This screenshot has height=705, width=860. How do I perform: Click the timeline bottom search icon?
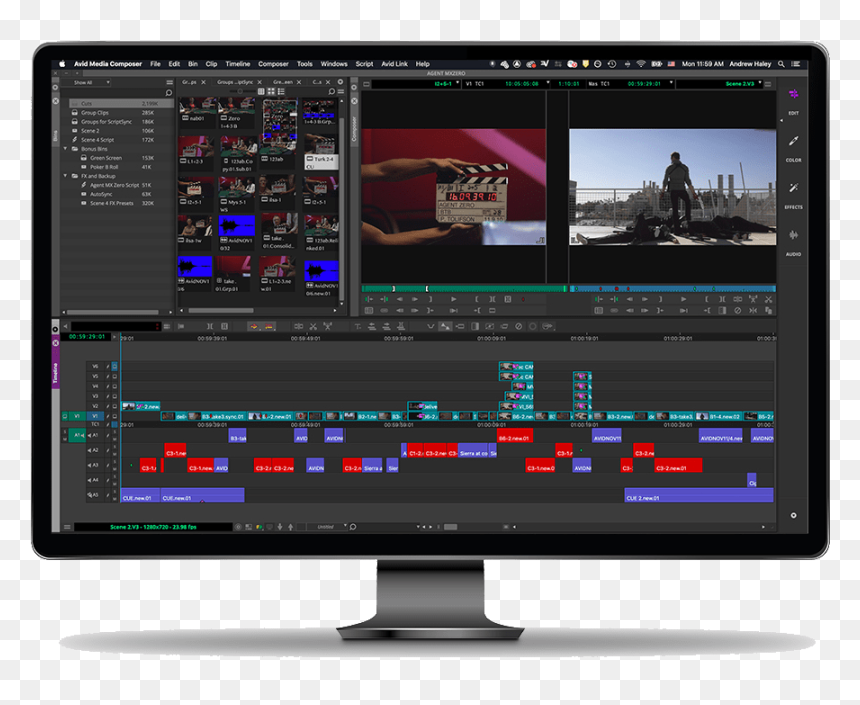(x=353, y=527)
